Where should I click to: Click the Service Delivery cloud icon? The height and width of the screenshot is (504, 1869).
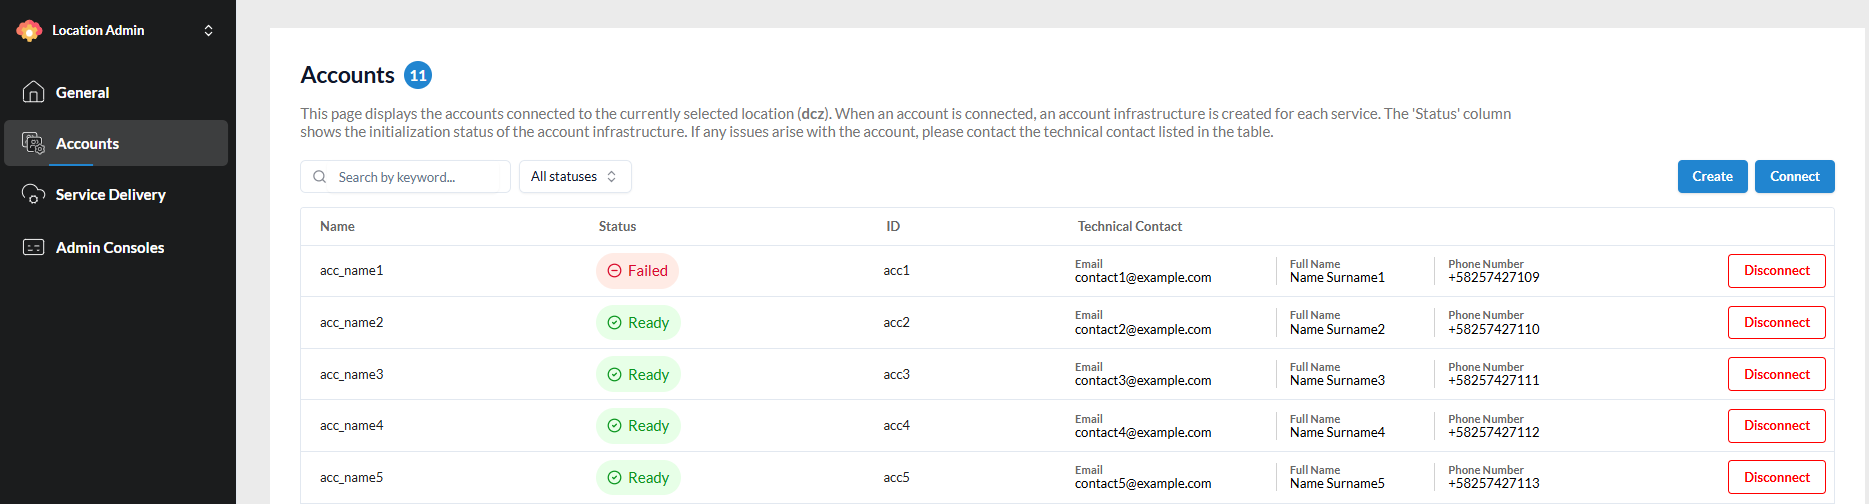point(33,195)
